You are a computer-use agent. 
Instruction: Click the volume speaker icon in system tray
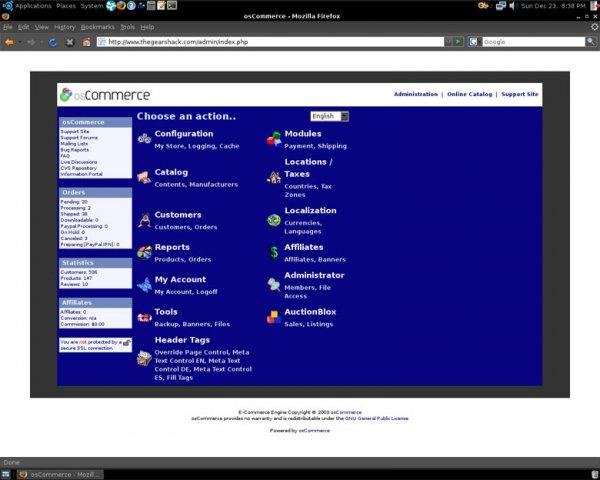tap(512, 6)
